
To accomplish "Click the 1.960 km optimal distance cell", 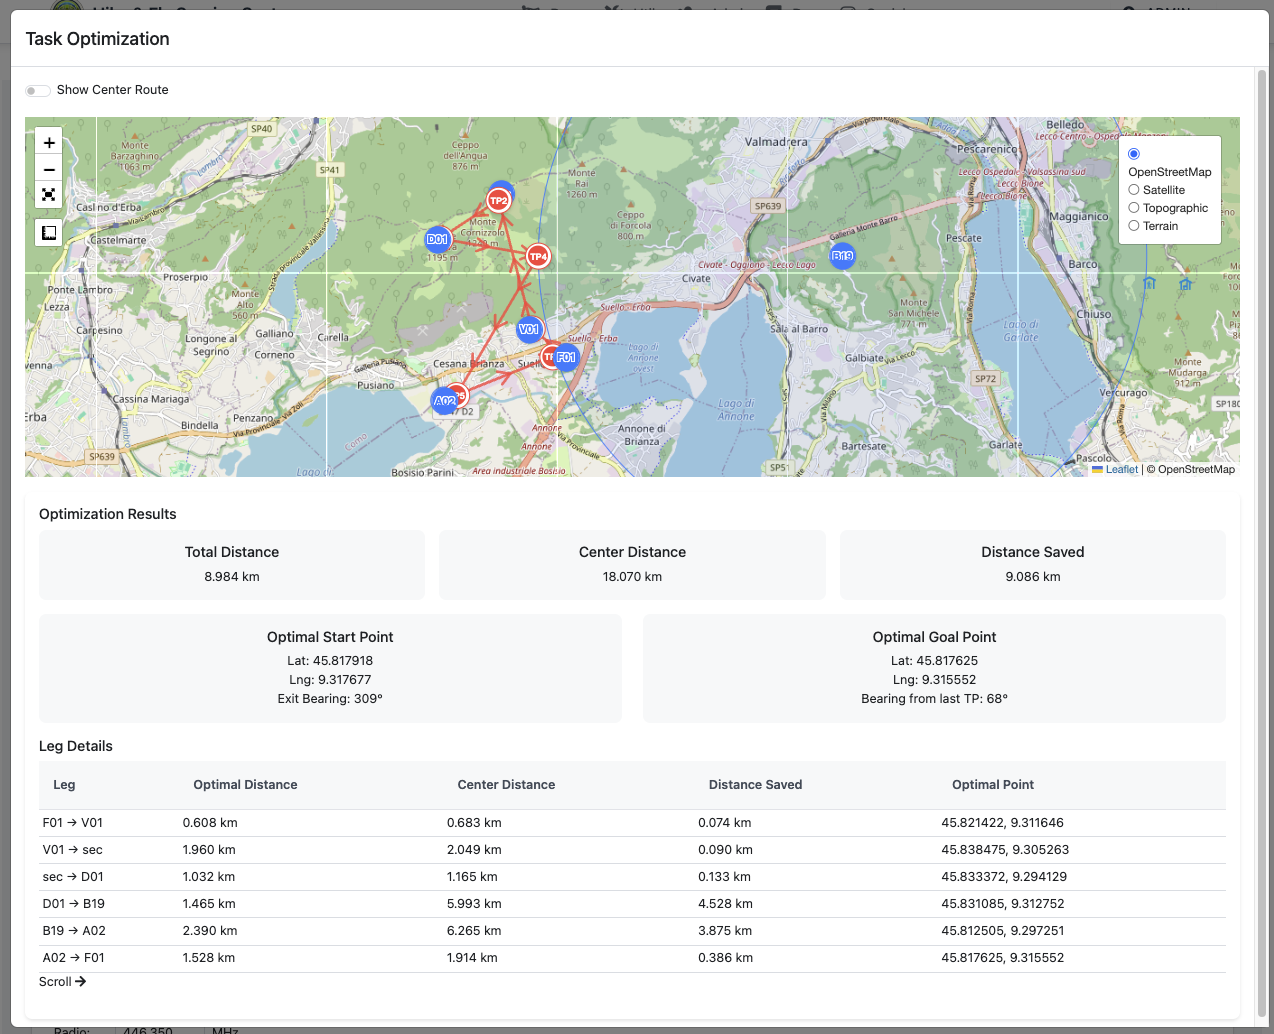I will pyautogui.click(x=209, y=850).
